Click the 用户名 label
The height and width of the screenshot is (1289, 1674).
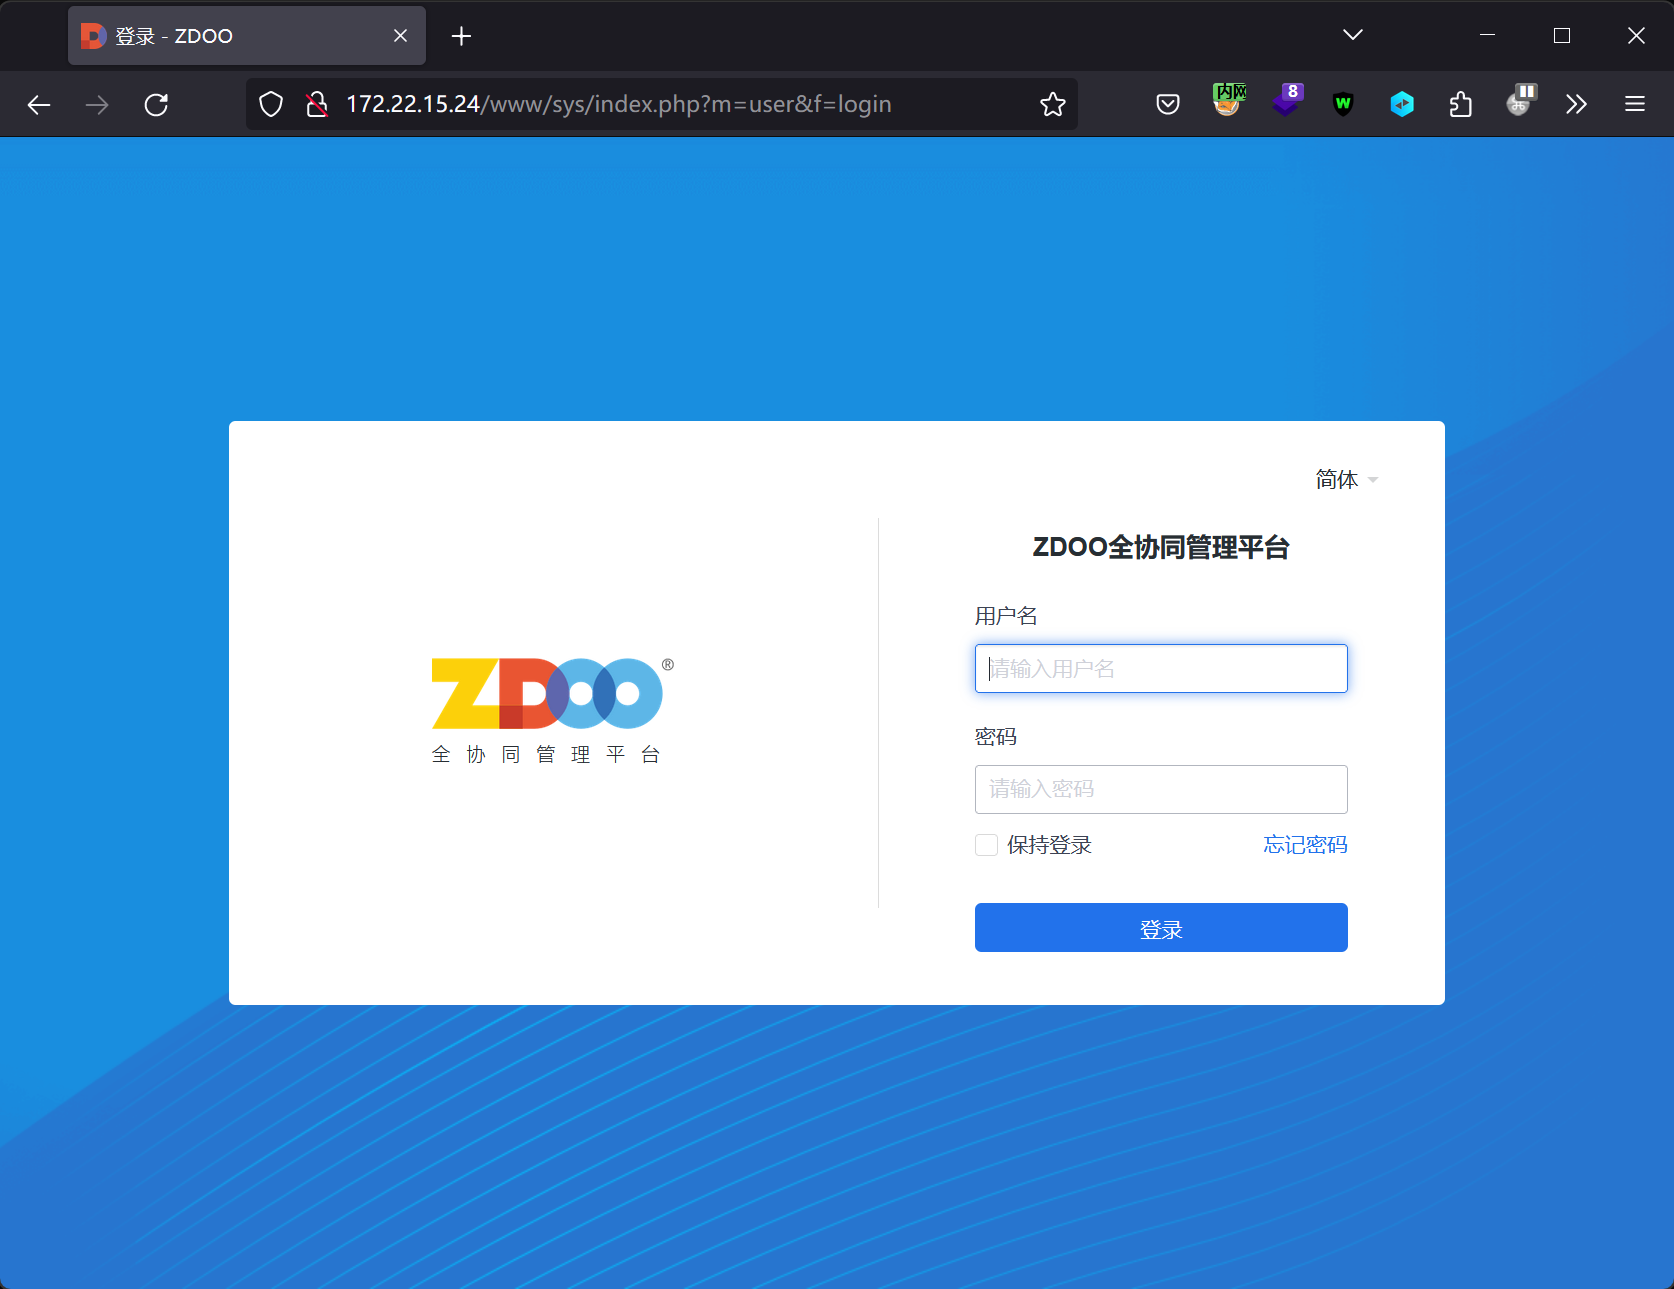1006,616
